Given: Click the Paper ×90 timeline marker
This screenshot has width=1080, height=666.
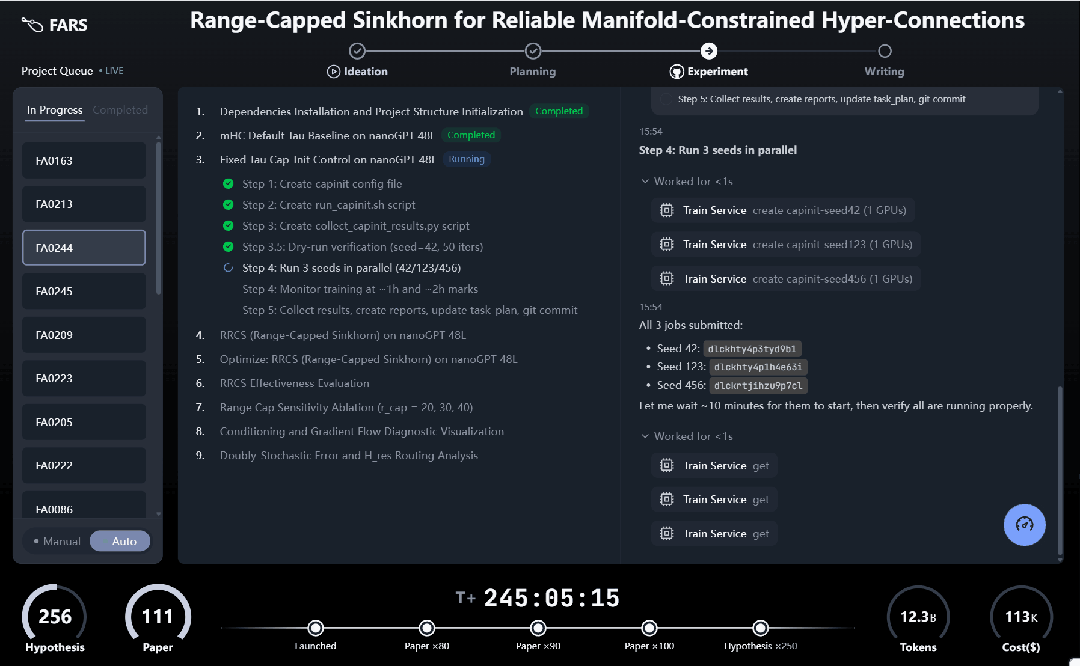Looking at the screenshot, I should point(538,628).
